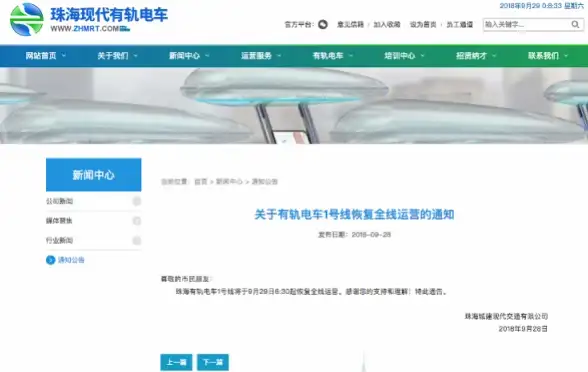Click the 新闻中心 sidebar header
The height and width of the screenshot is (372, 588).
(94, 175)
